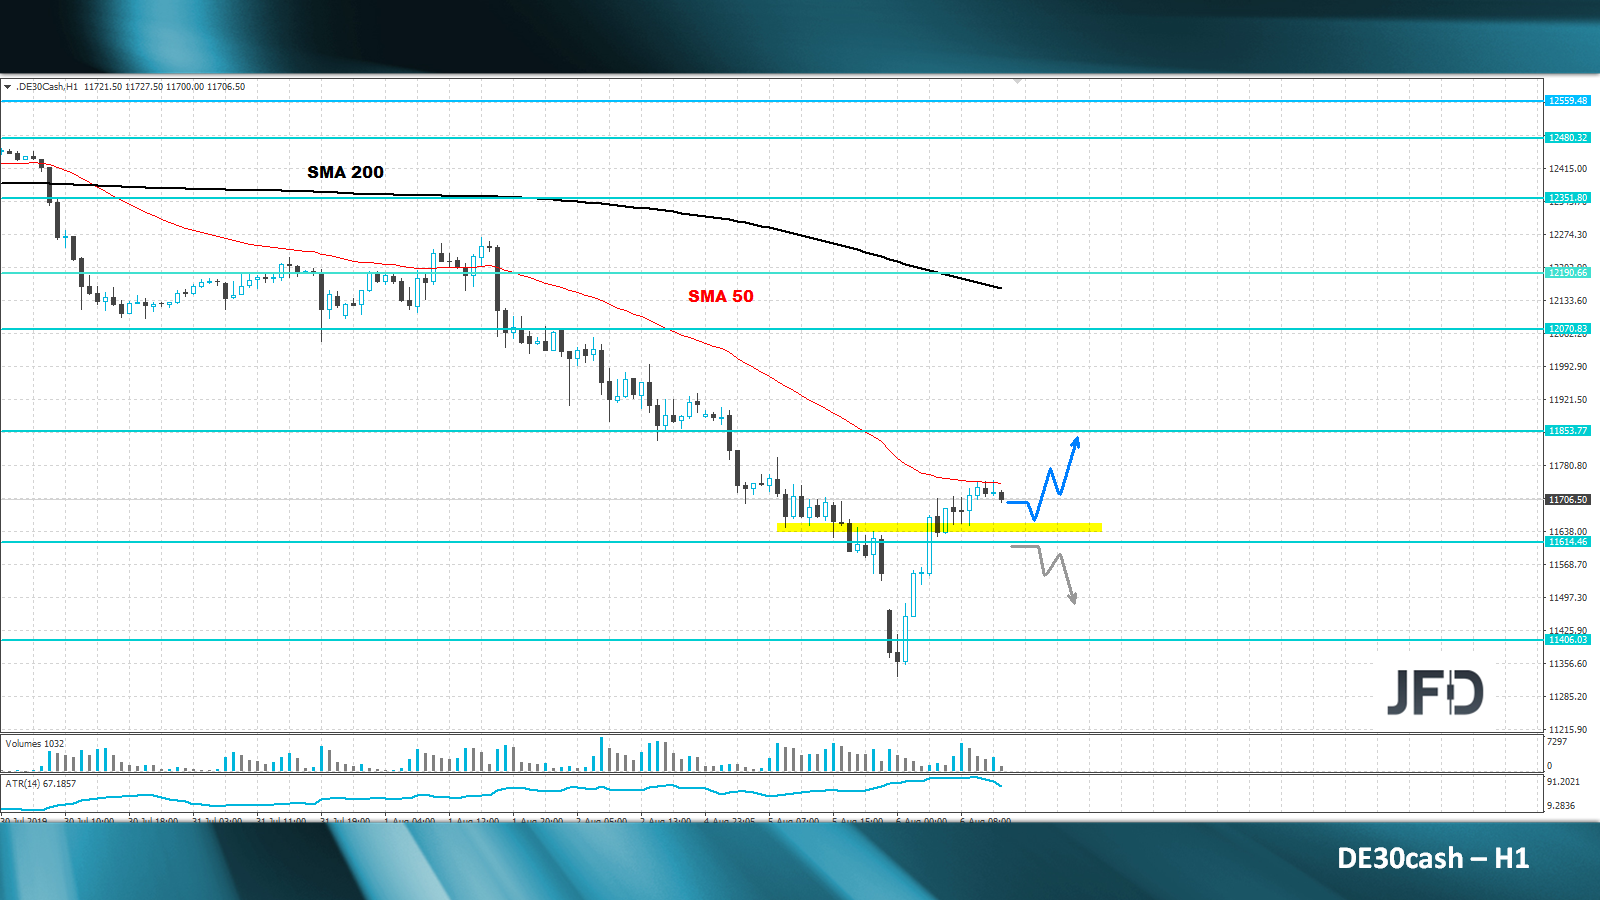Click the 11614.46 price level tag
1600x900 pixels.
click(1568, 542)
